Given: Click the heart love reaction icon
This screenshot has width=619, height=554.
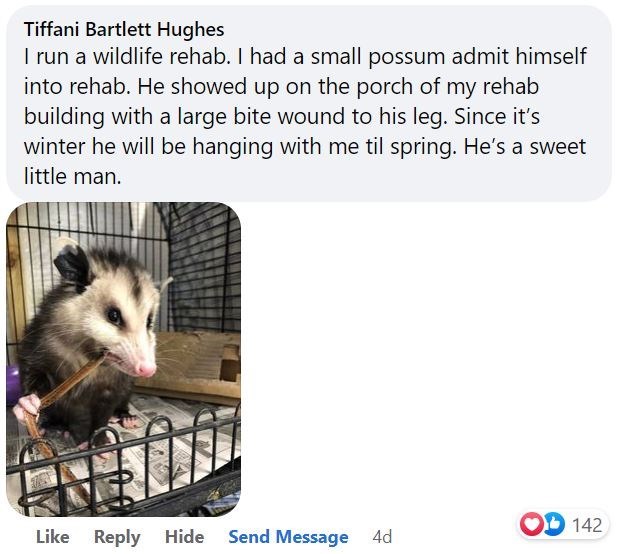Looking at the screenshot, I should pos(531,524).
